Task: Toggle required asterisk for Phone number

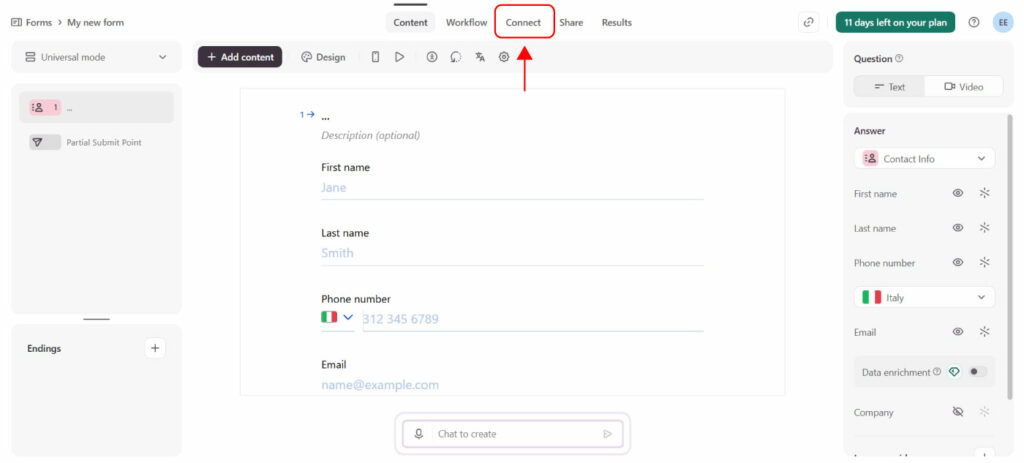Action: point(985,263)
